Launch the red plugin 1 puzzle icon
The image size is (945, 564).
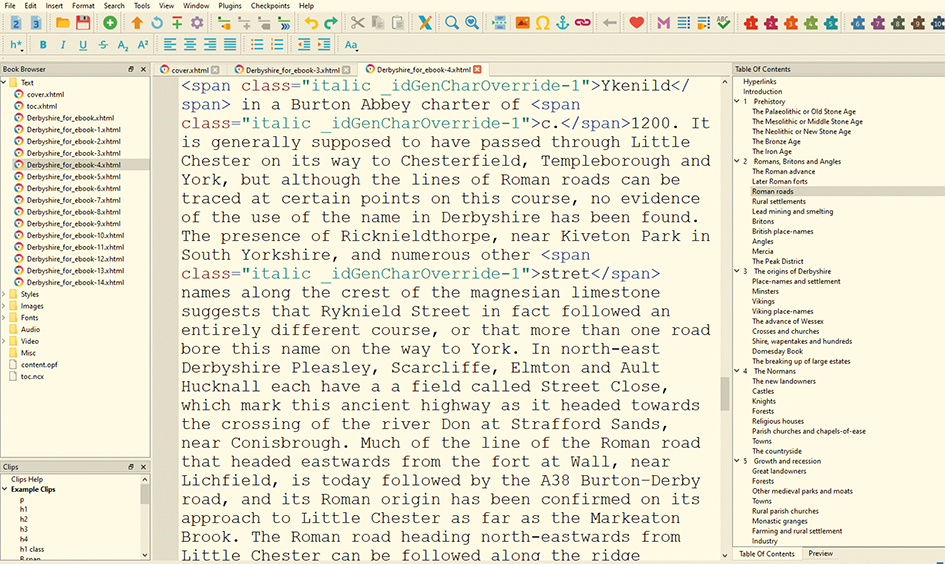click(750, 23)
